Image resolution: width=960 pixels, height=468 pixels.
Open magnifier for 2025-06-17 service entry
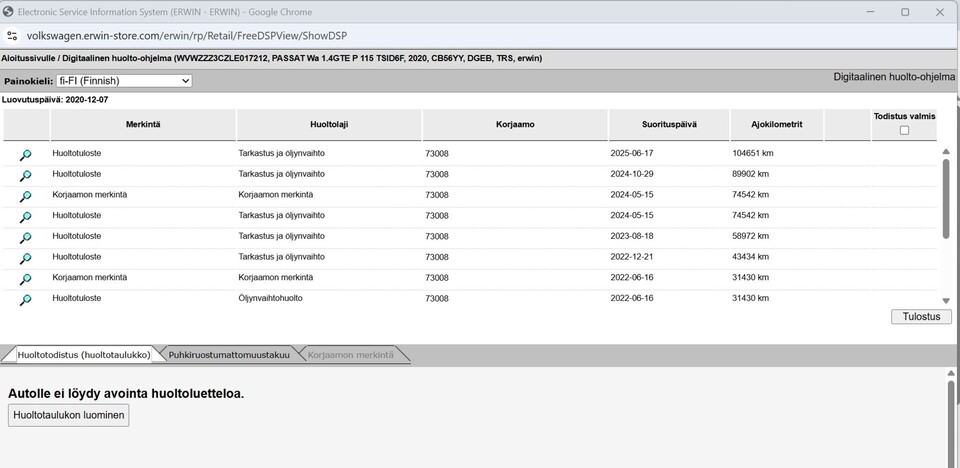click(26, 154)
